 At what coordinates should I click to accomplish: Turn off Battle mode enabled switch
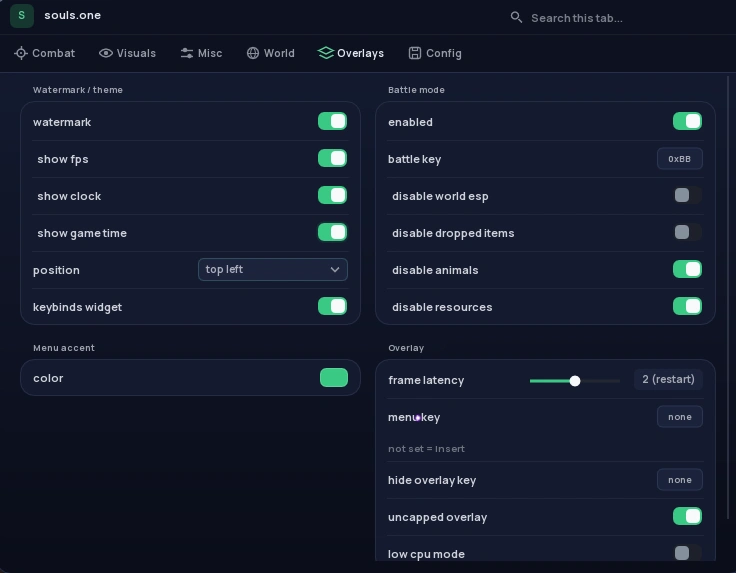[687, 121]
